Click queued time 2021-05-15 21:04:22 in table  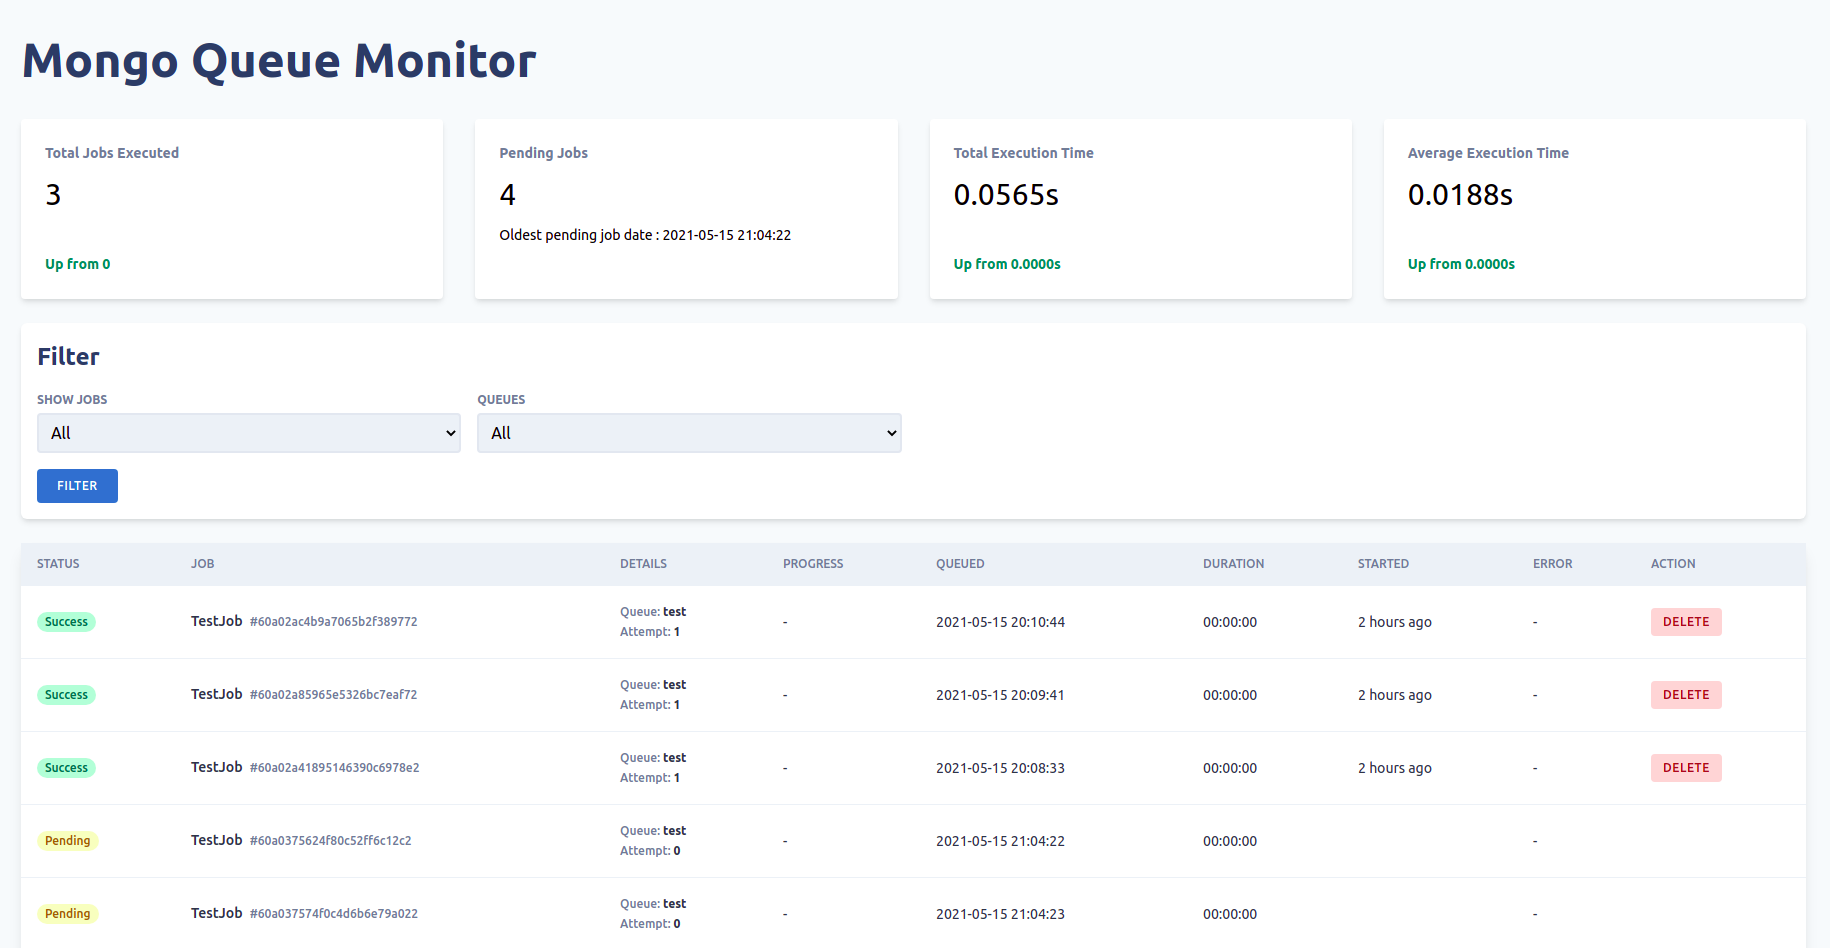click(x=1000, y=841)
